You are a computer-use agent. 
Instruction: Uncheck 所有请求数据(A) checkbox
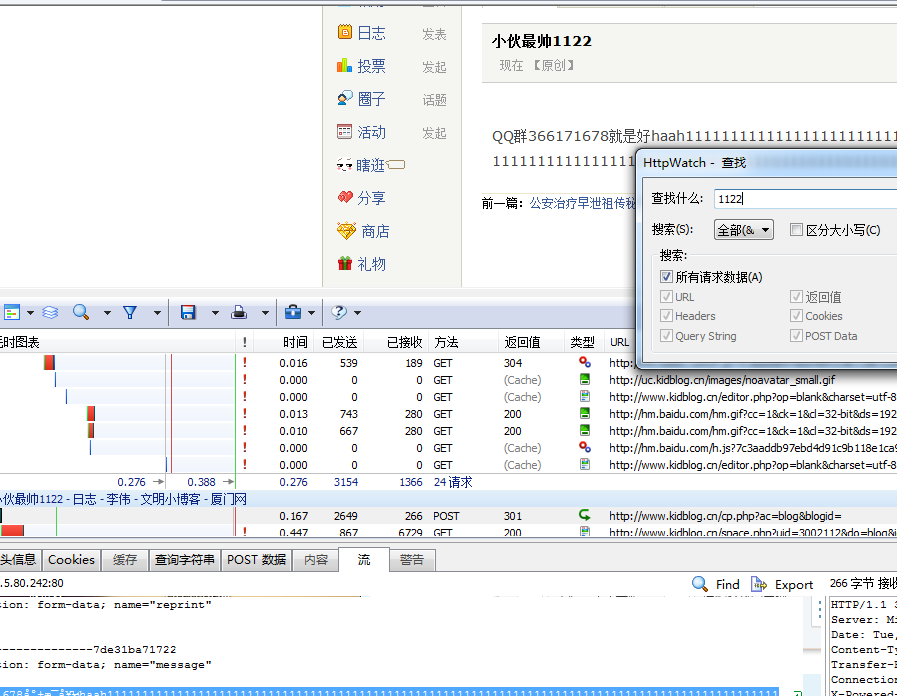pos(666,277)
